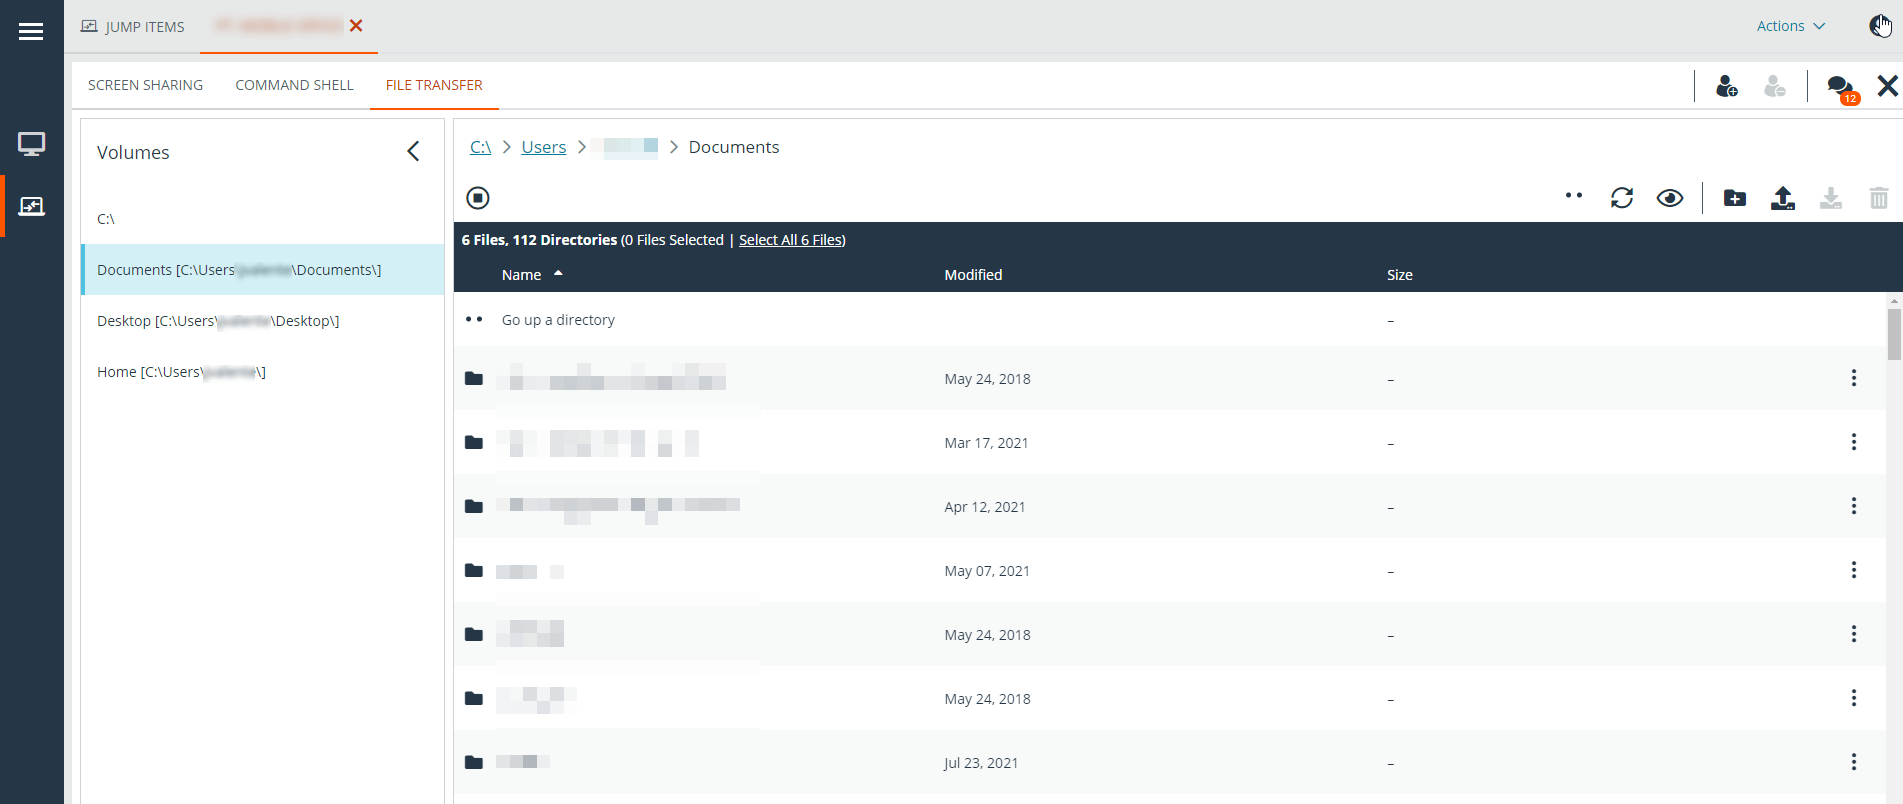Switch to Screen Sharing tab
The image size is (1903, 804).
point(145,85)
